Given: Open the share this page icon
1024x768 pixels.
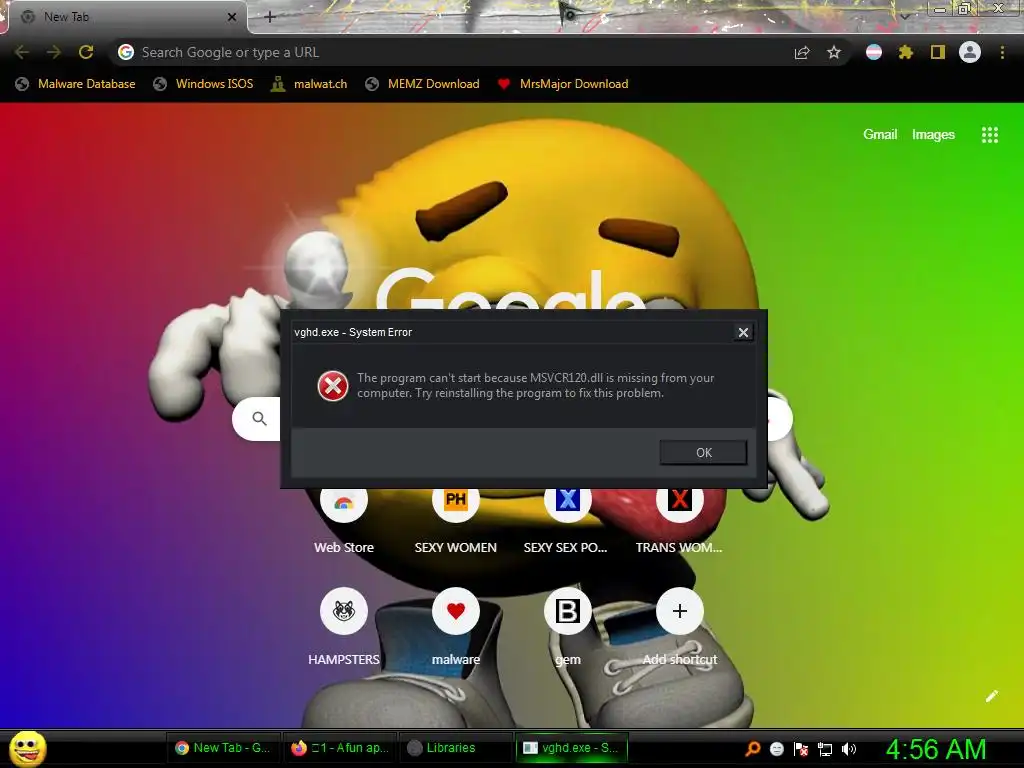Looking at the screenshot, I should coord(802,53).
